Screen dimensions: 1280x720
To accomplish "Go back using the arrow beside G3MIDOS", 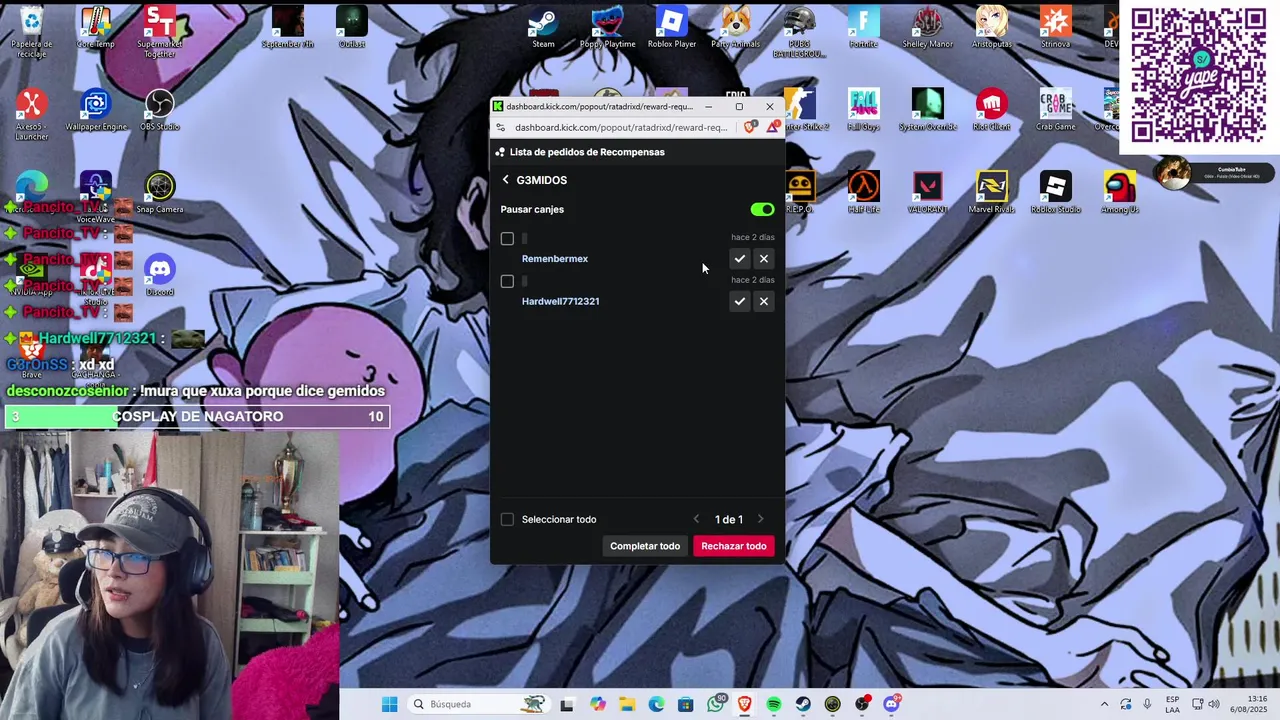I will (506, 180).
